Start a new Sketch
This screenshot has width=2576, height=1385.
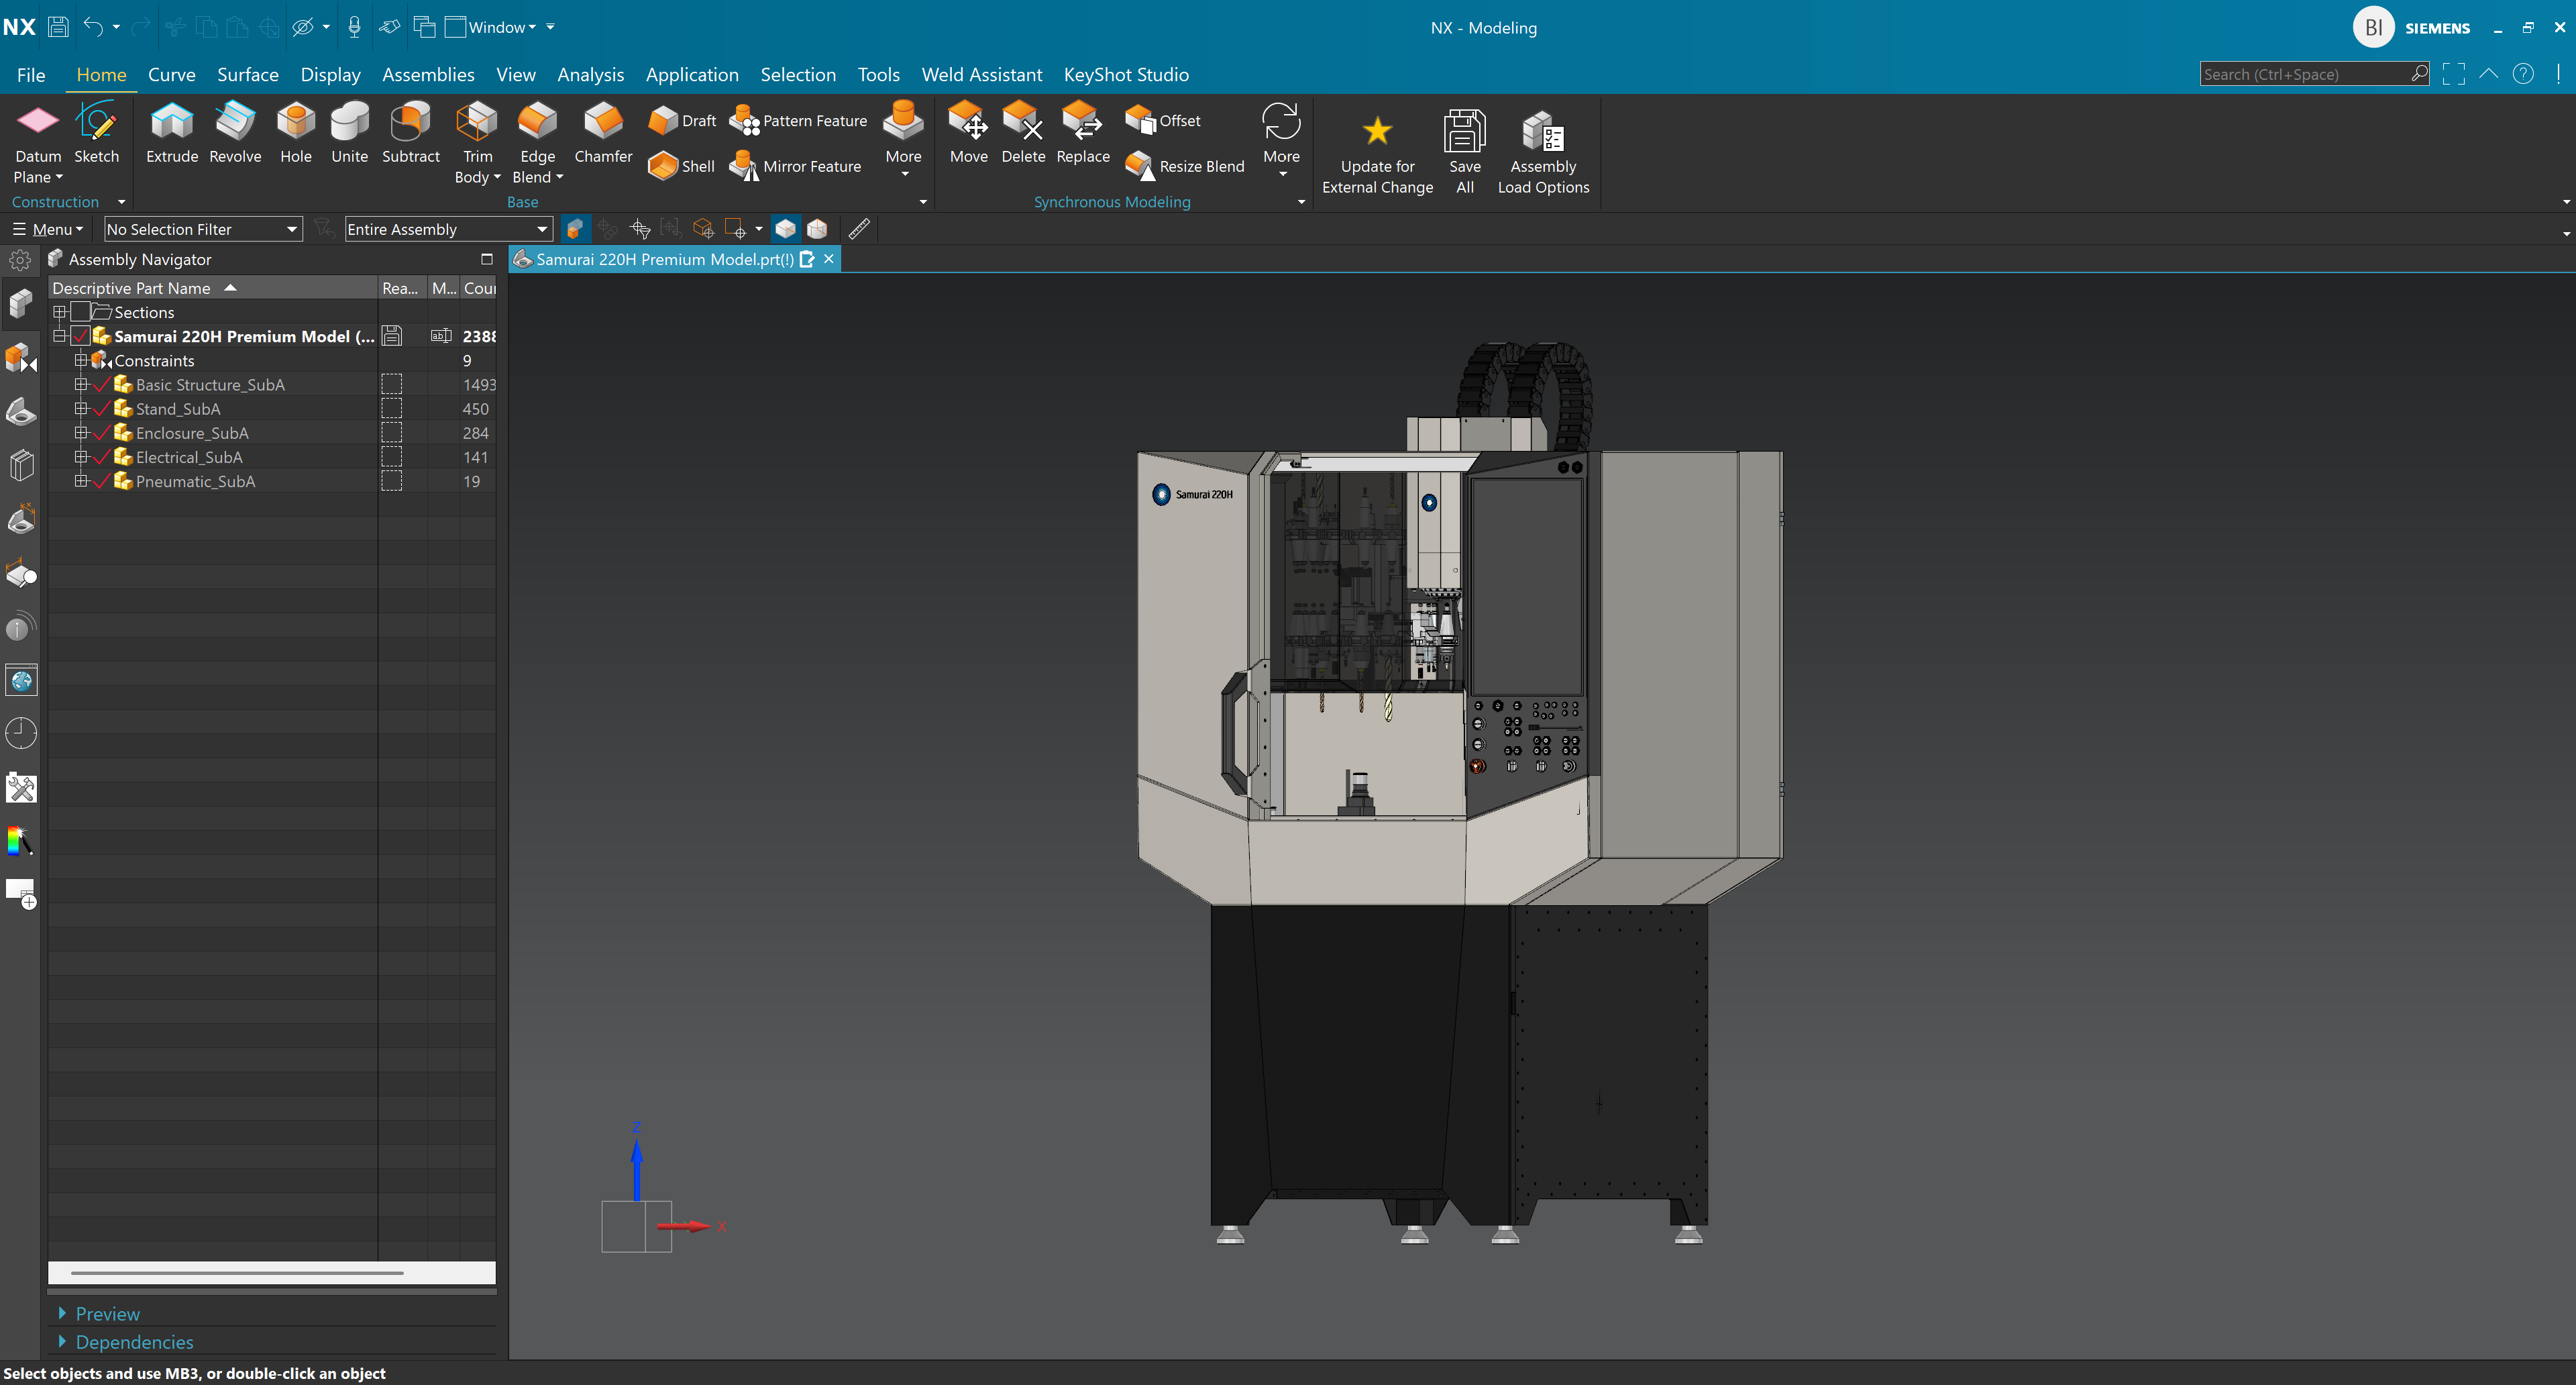(x=96, y=131)
